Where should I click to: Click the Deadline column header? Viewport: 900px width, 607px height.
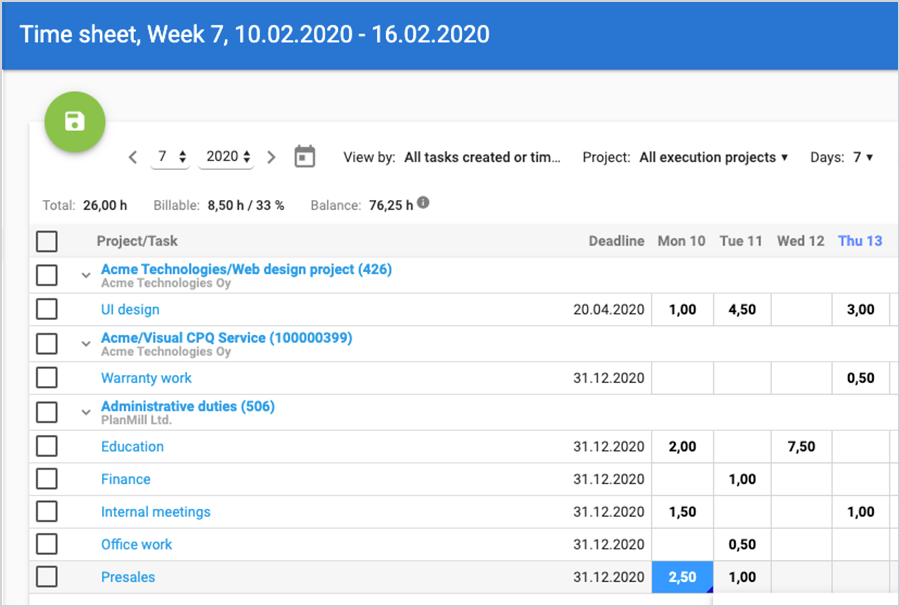click(x=616, y=241)
